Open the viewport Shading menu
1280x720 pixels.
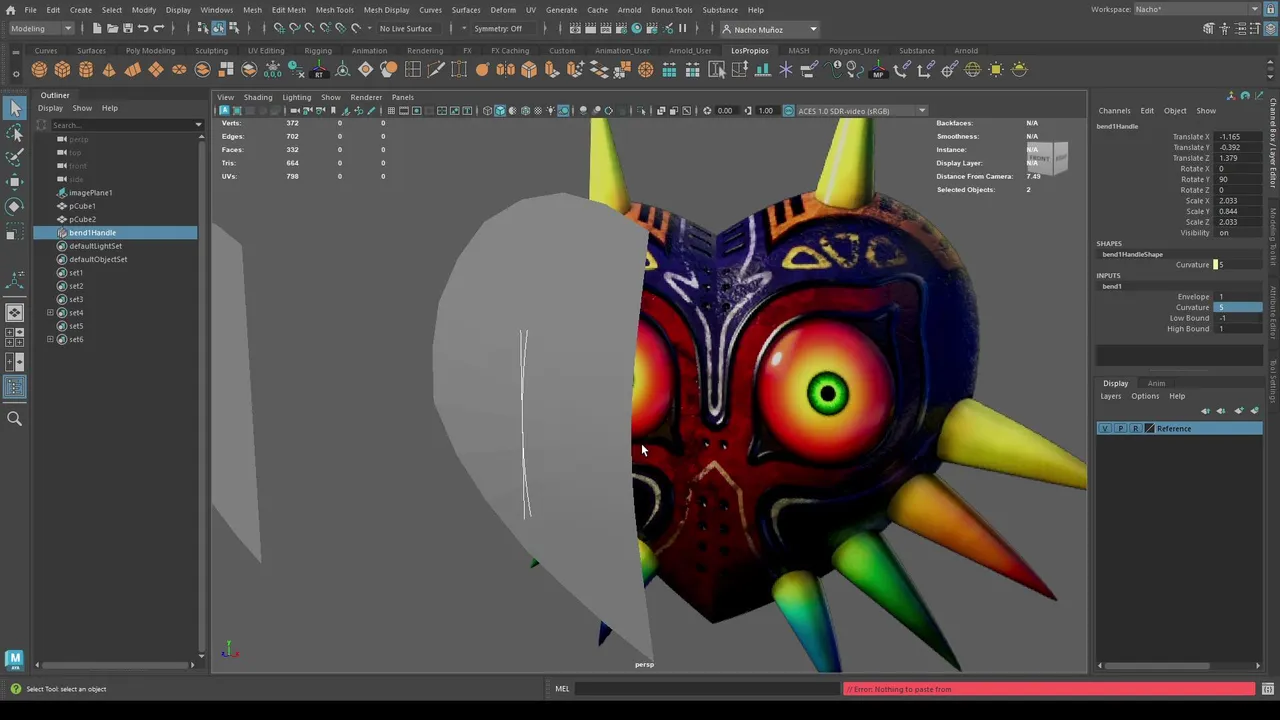point(258,98)
